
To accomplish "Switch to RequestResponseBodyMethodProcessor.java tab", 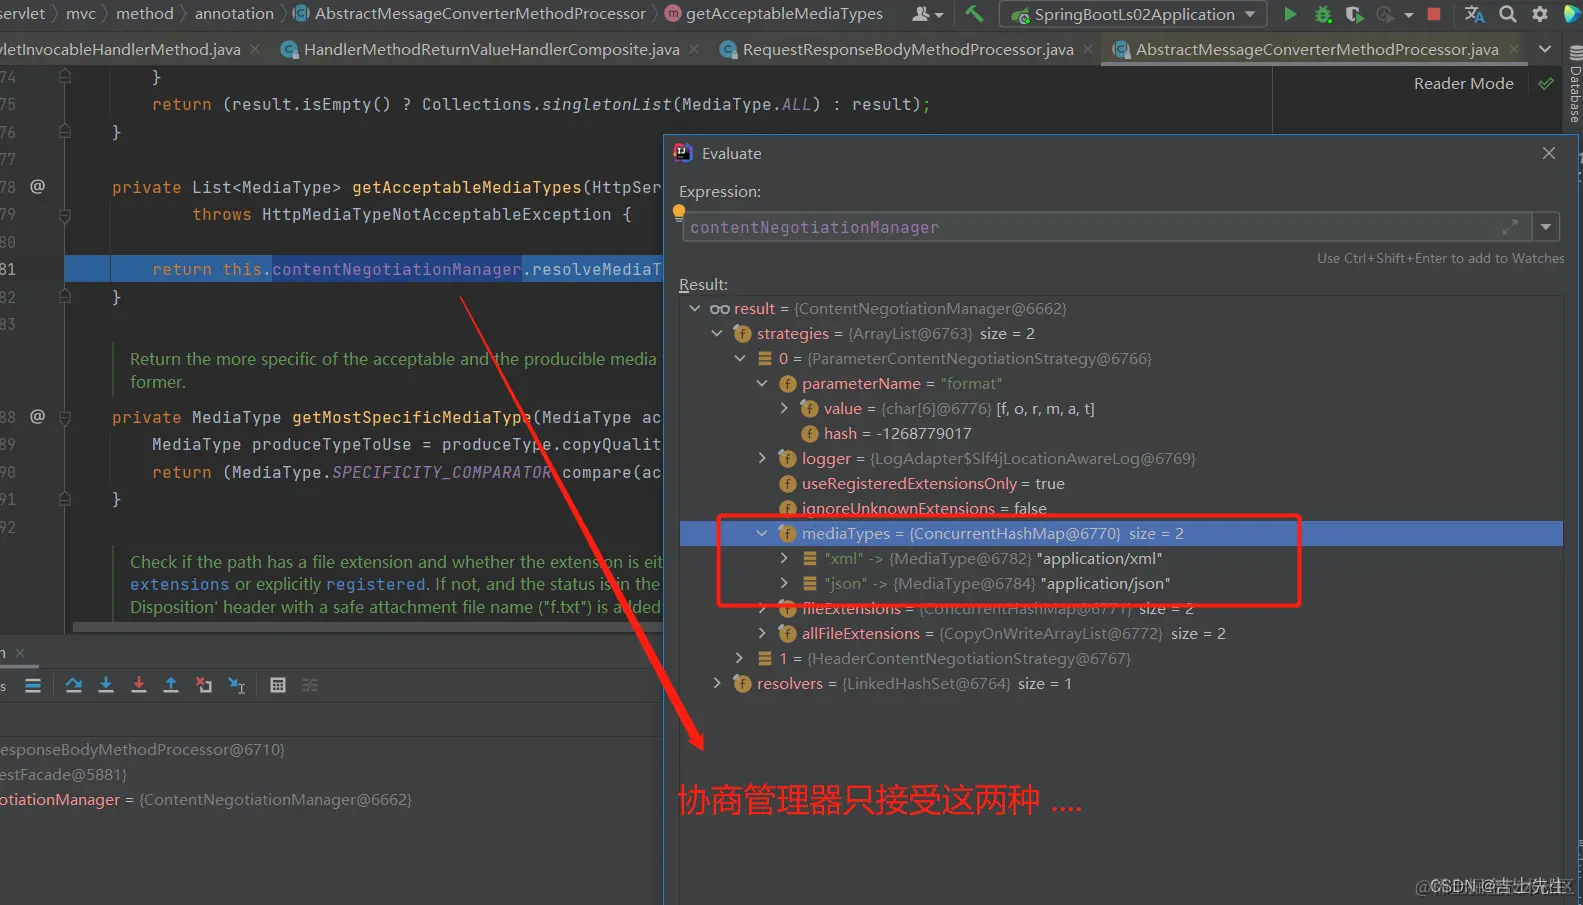I will click(908, 49).
